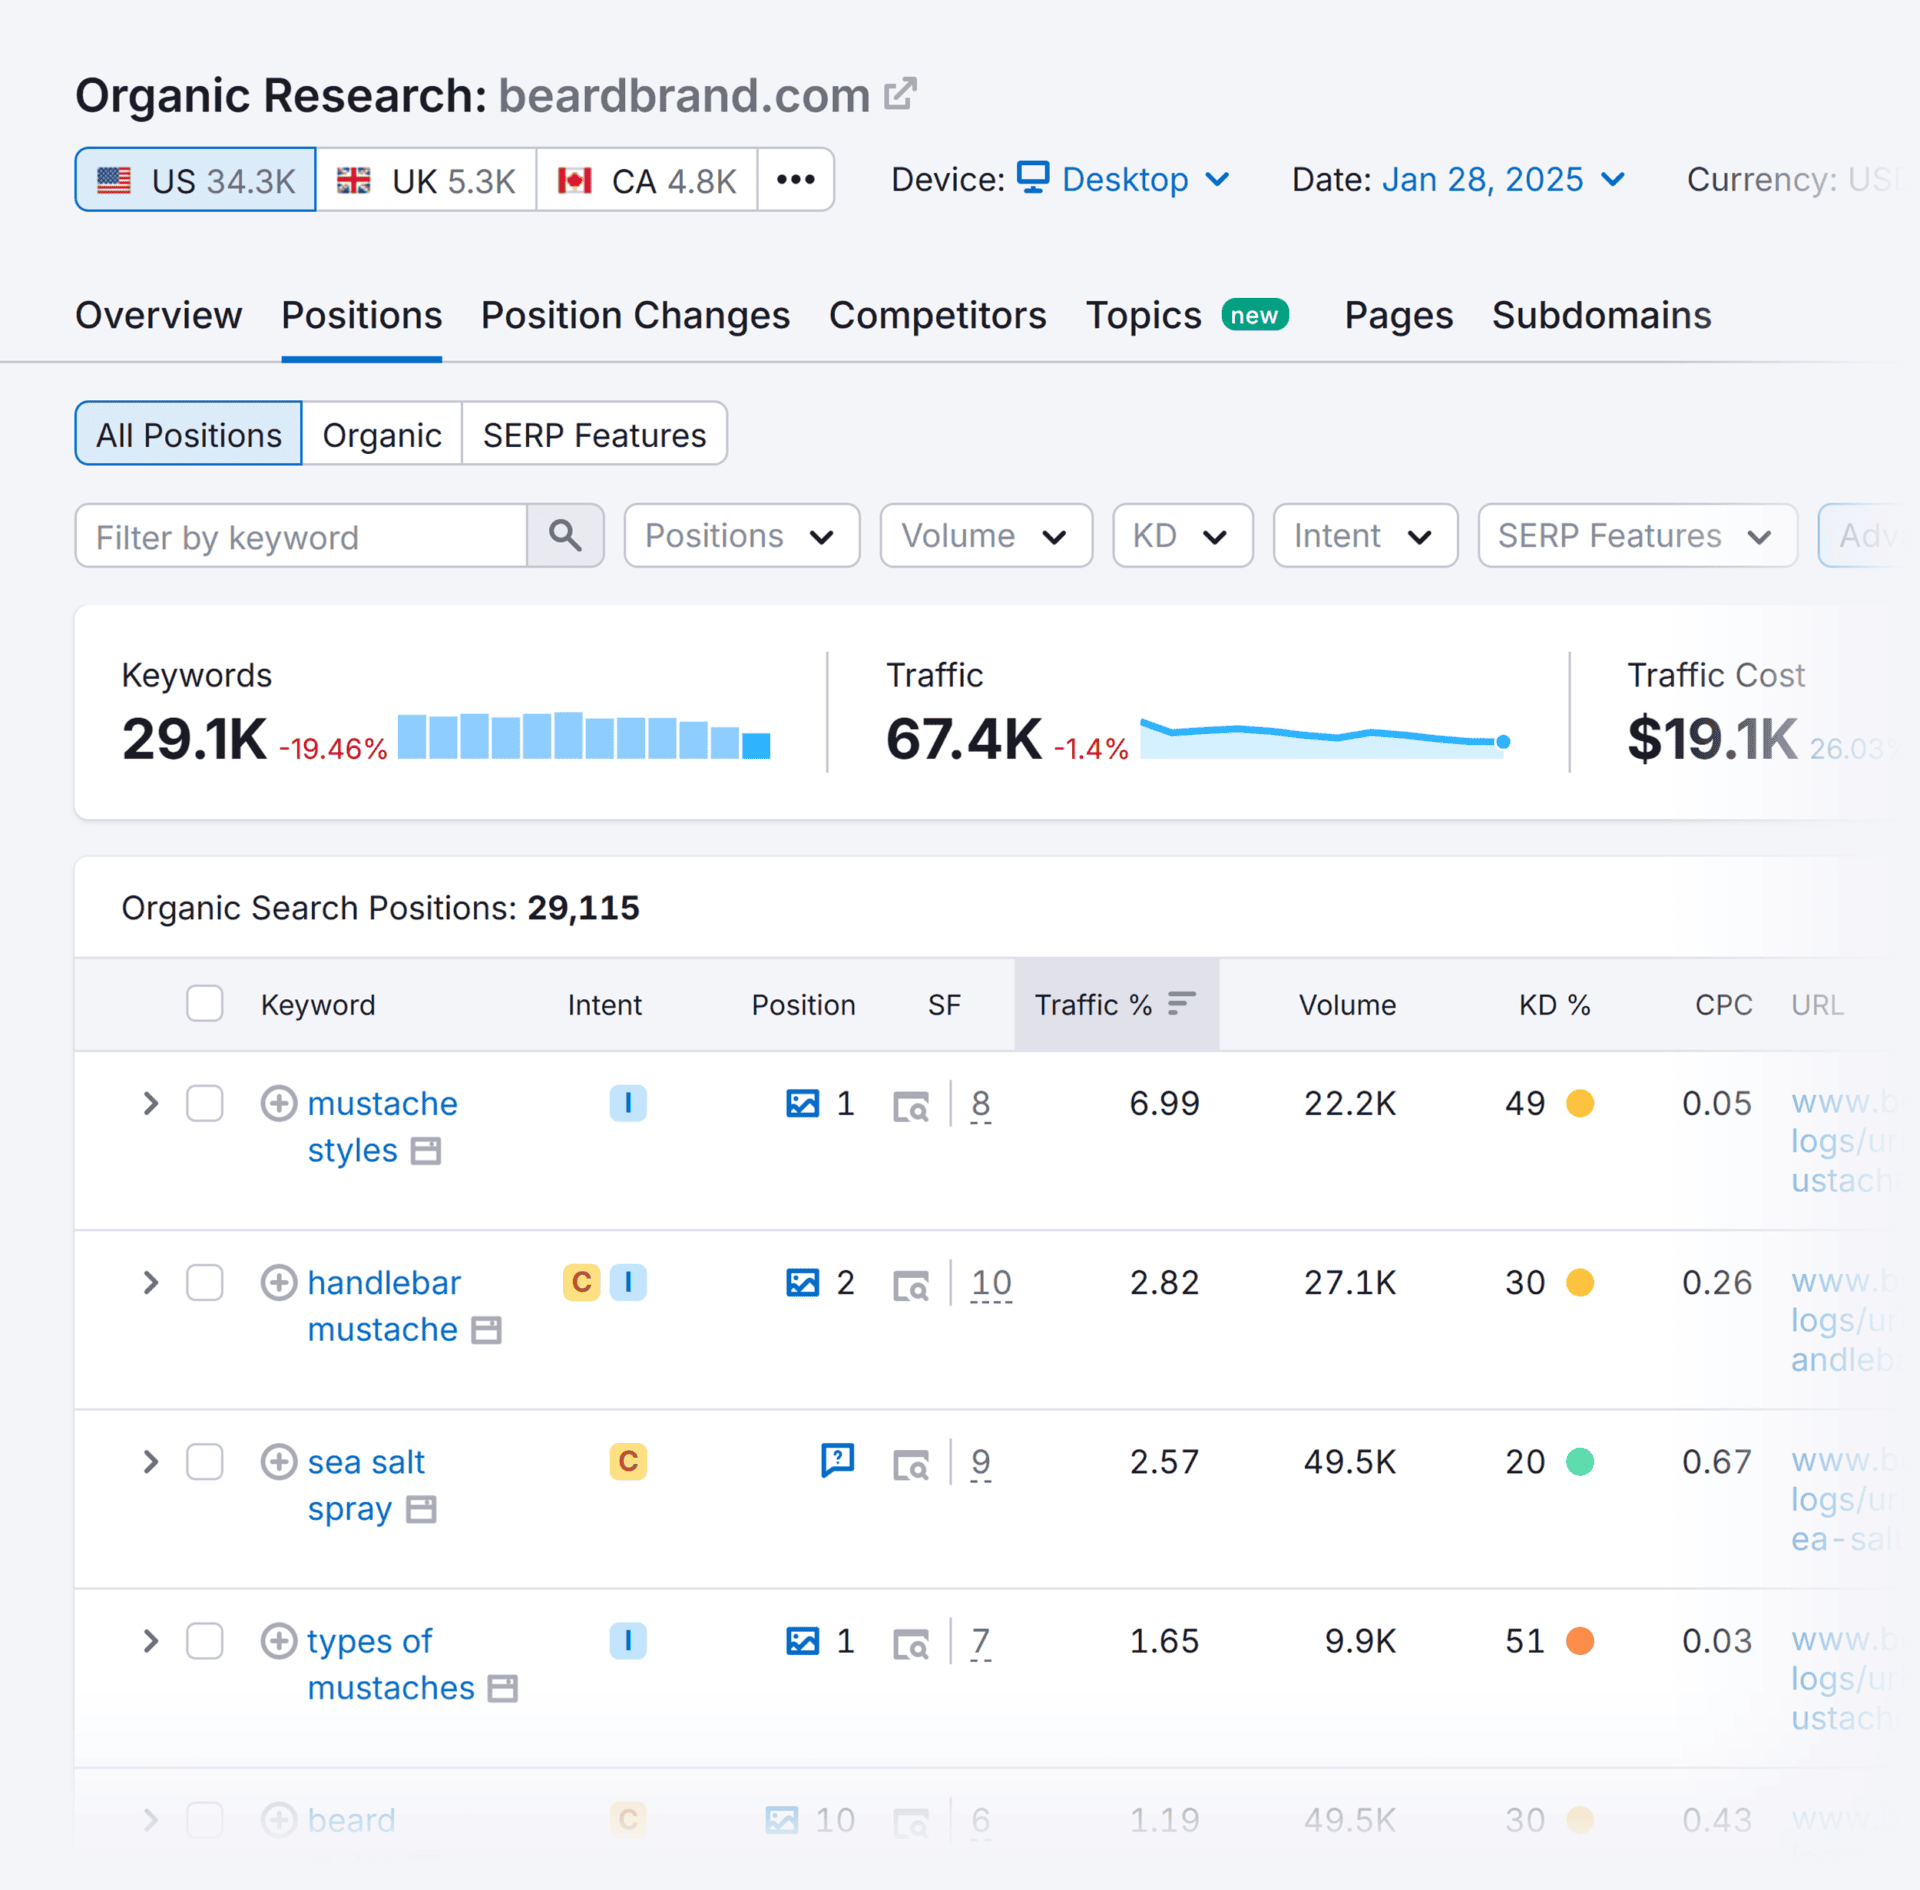Click yellow KD dot for mustache styles
The image size is (1920, 1890).
pyautogui.click(x=1580, y=1103)
